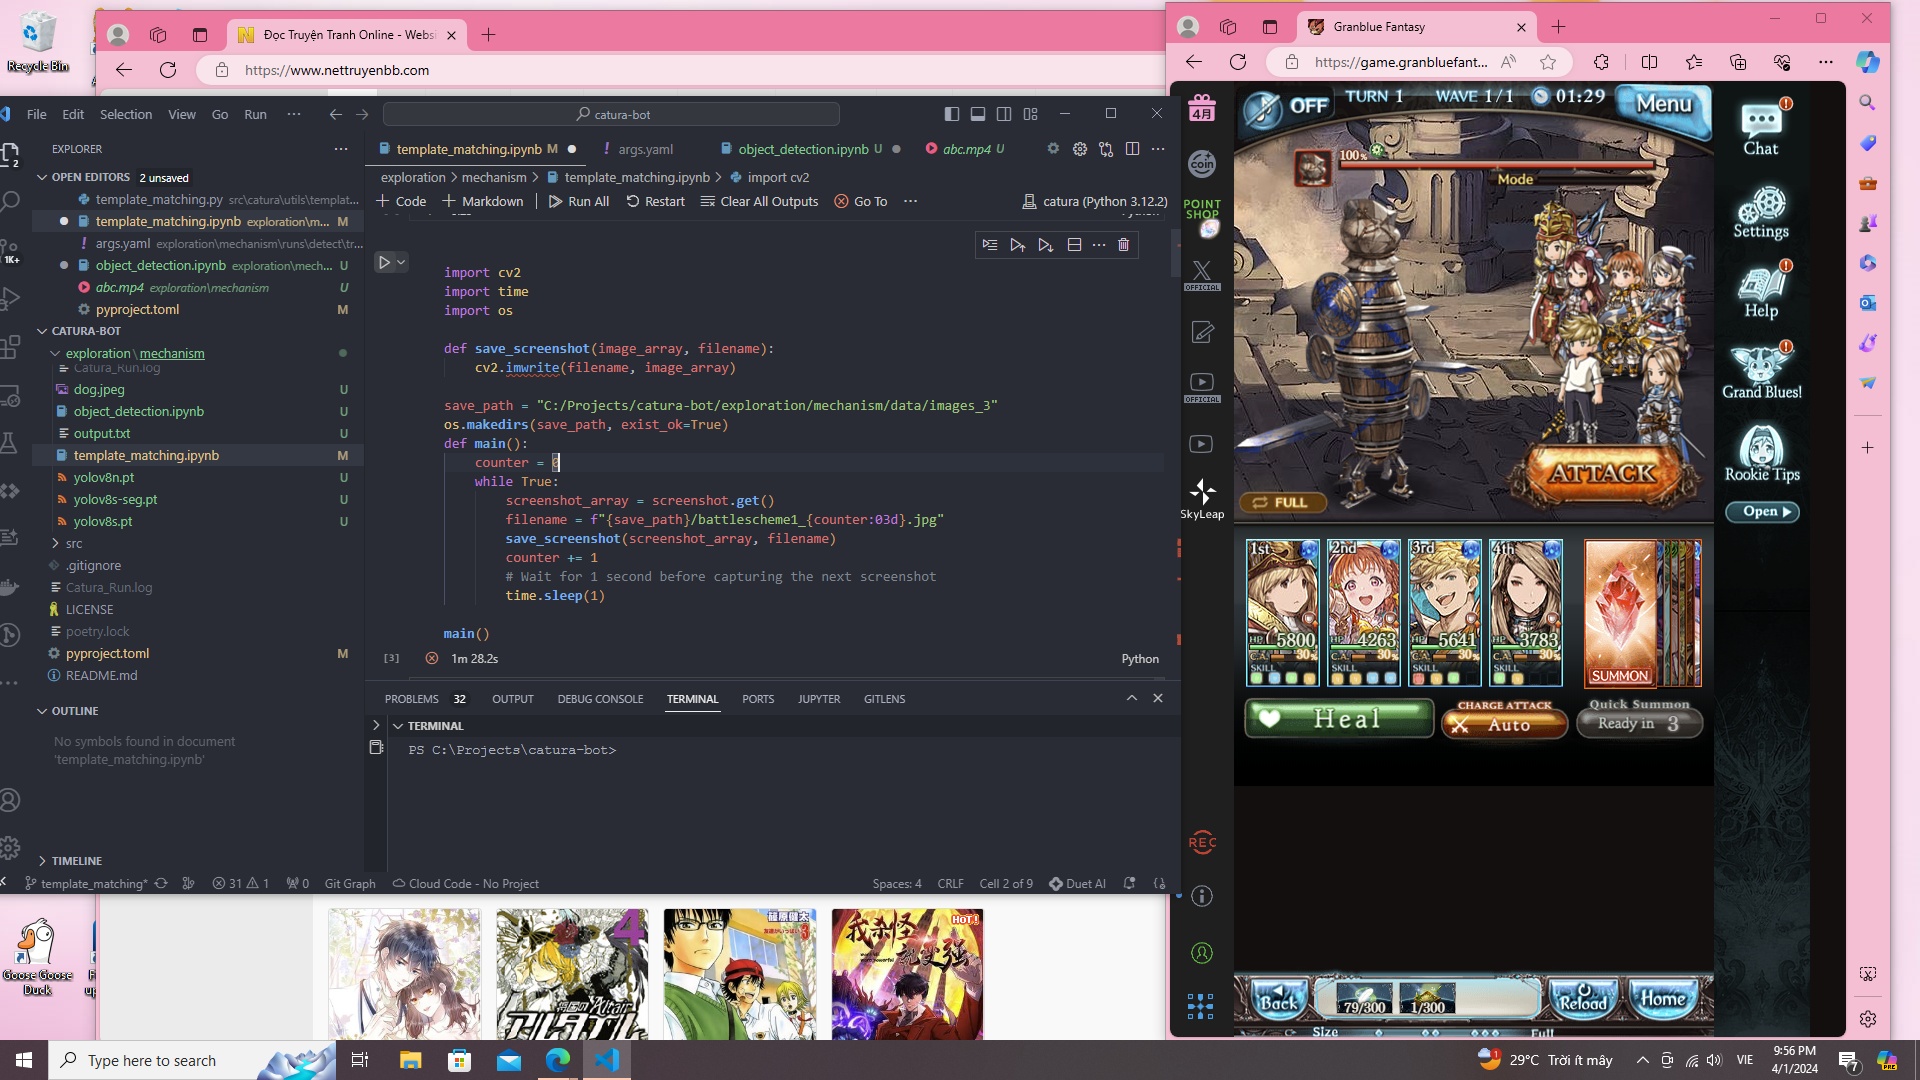Toggle the FULL auto mode button
The height and width of the screenshot is (1080, 1920).
[1283, 502]
